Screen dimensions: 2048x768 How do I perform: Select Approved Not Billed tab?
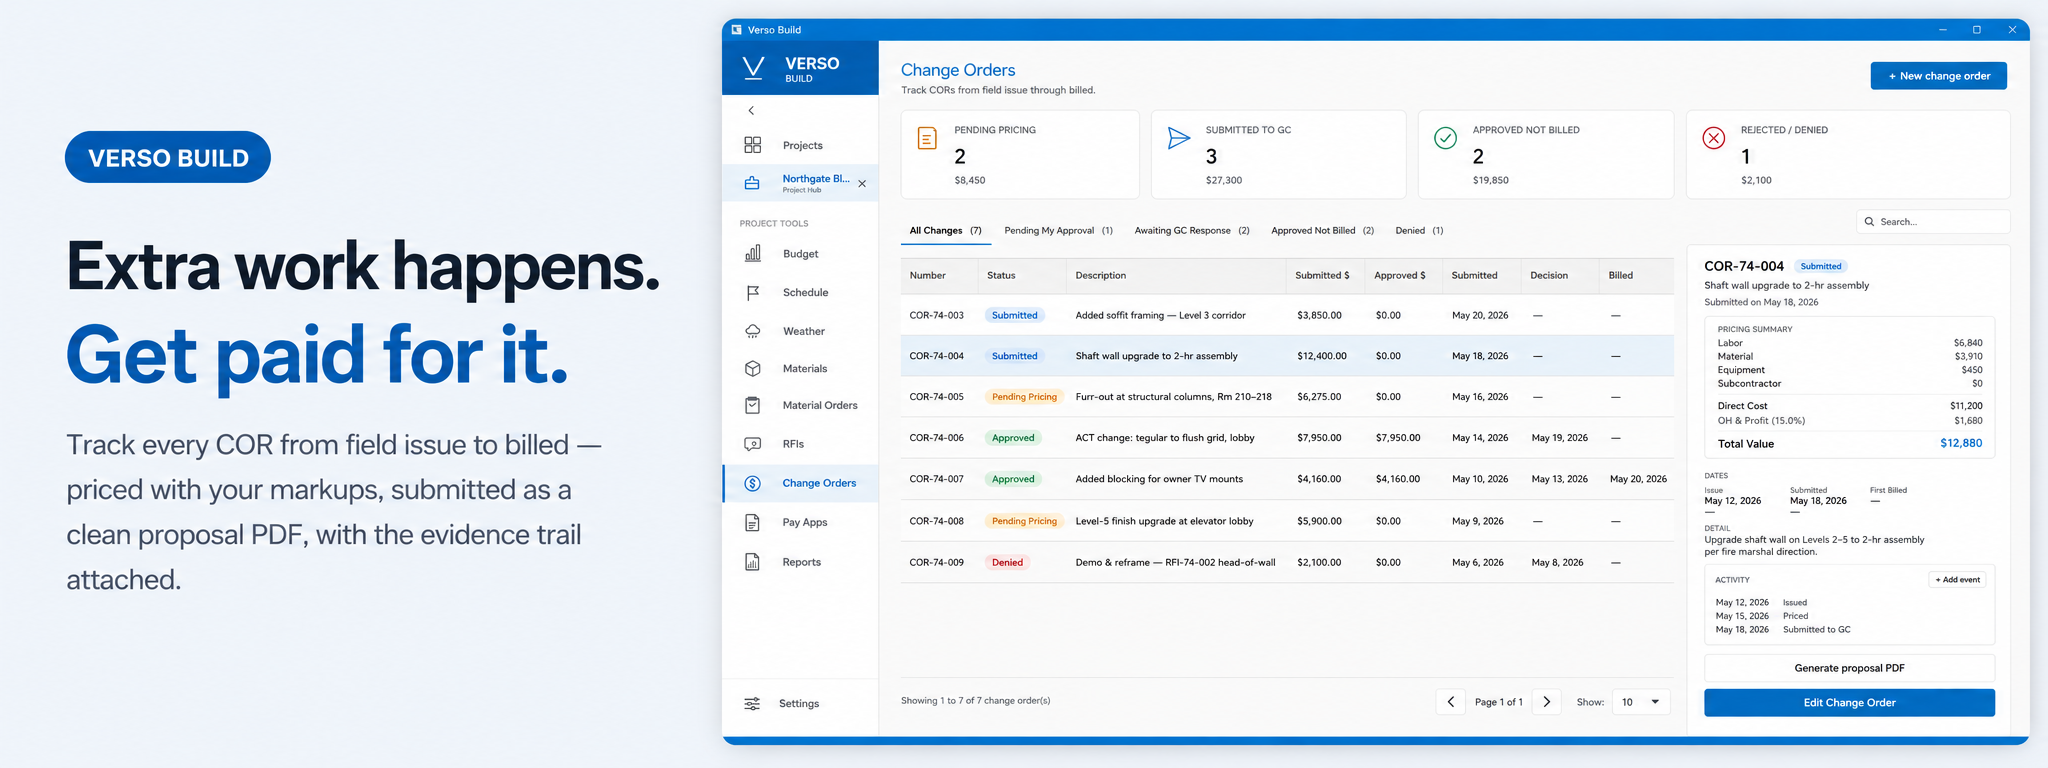point(1322,231)
